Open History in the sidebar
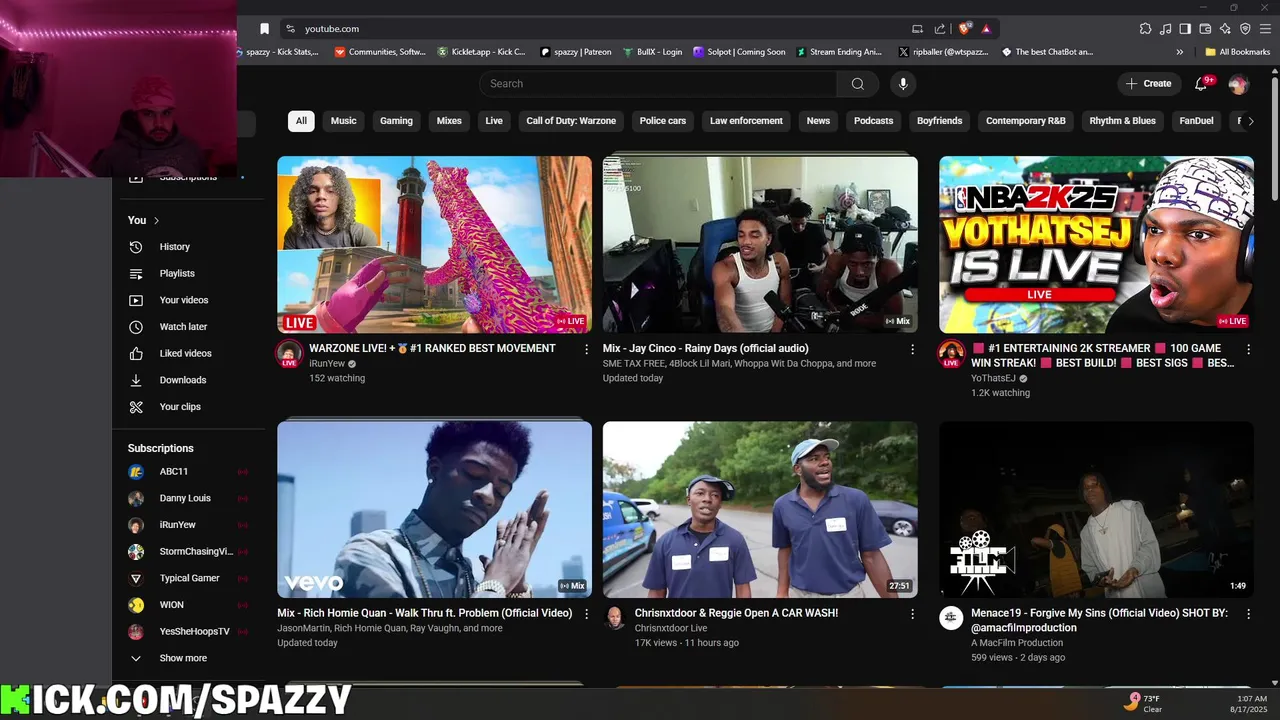This screenshot has width=1280, height=720. pyautogui.click(x=174, y=247)
